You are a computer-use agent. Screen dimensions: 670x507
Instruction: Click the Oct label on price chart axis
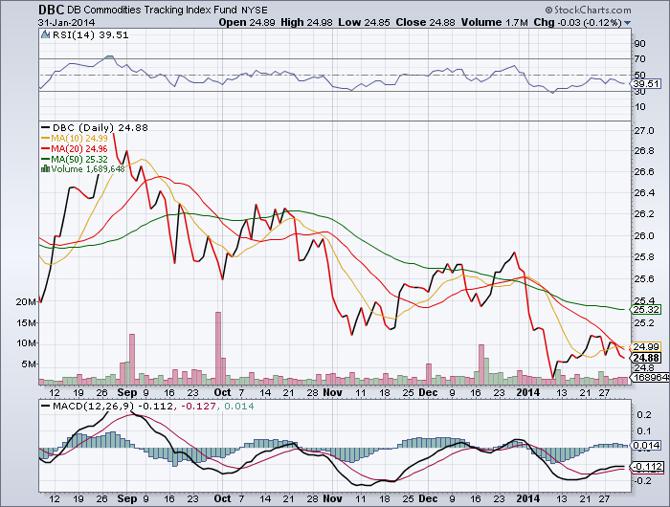click(x=222, y=393)
